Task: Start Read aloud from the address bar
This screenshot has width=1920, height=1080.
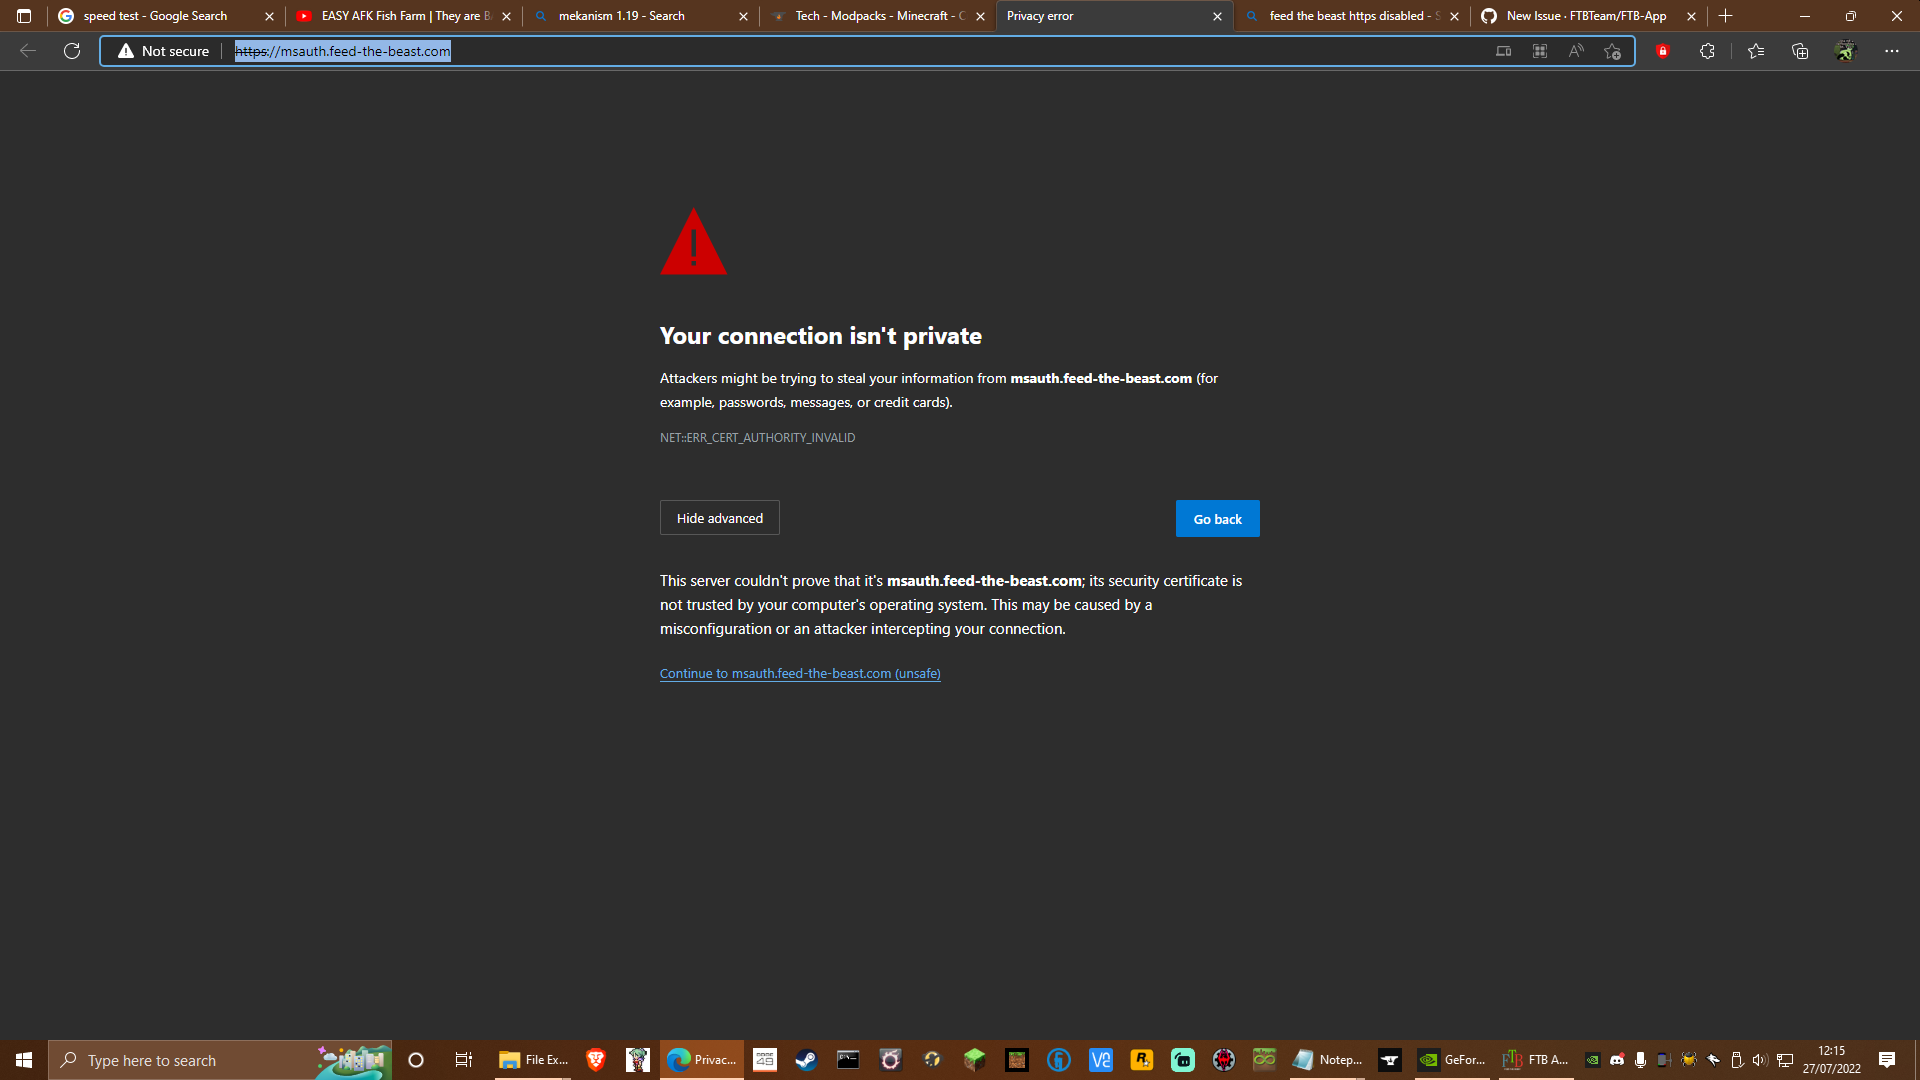Action: point(1575,51)
